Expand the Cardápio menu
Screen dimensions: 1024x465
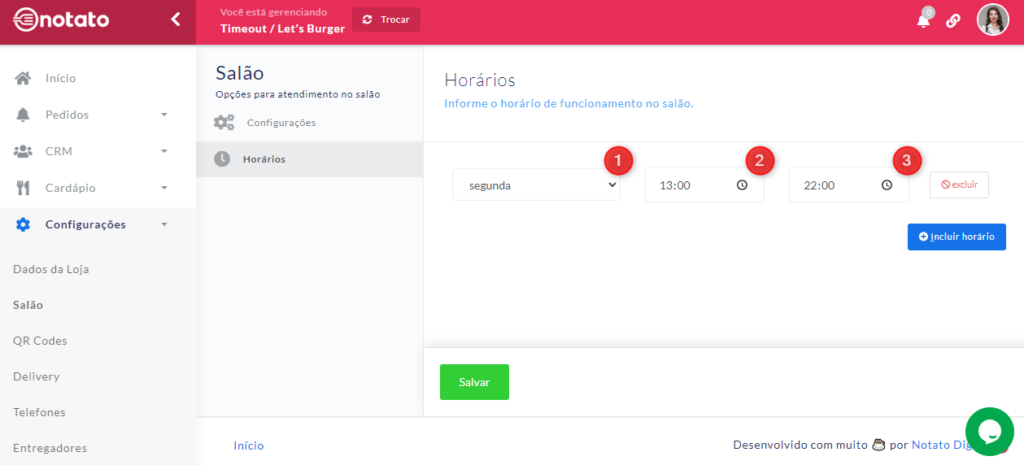tap(90, 188)
